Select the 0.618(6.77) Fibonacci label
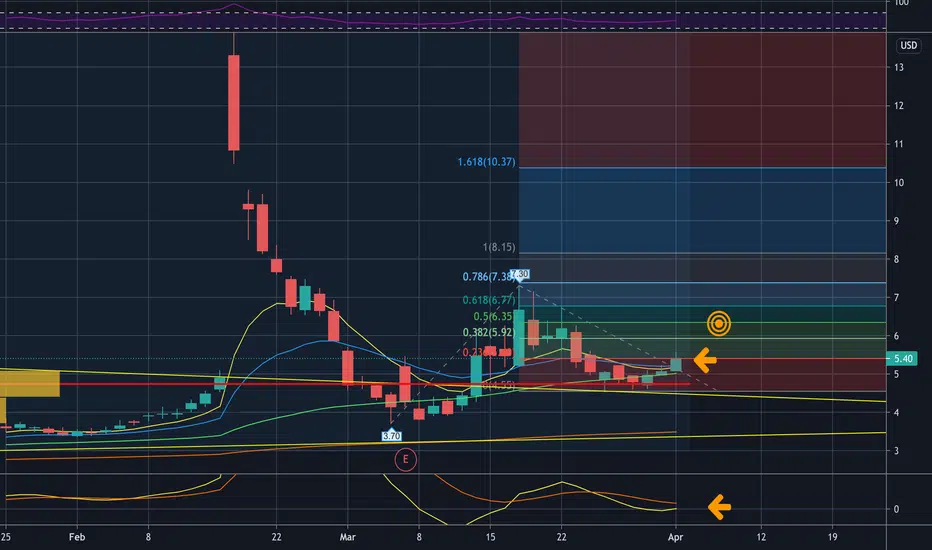 (x=489, y=300)
